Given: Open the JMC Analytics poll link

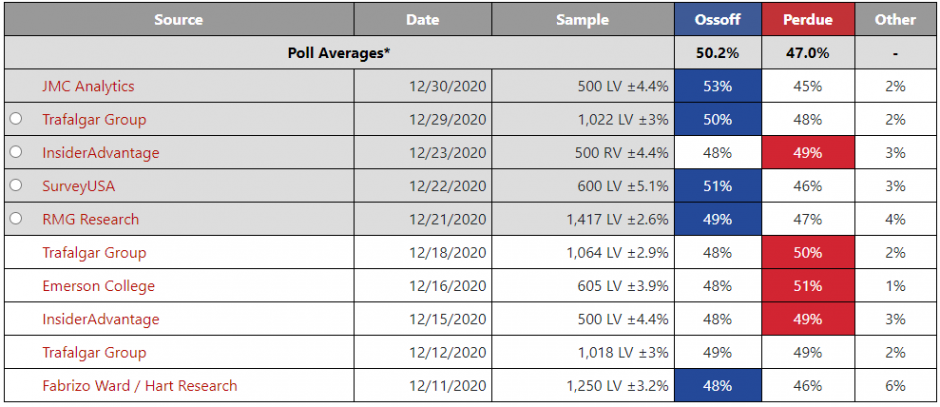Looking at the screenshot, I should click(x=88, y=86).
